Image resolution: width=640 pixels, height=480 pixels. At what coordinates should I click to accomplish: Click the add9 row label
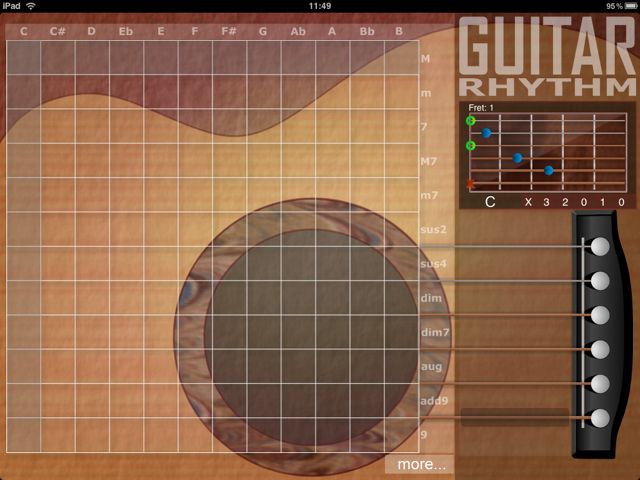click(x=434, y=401)
